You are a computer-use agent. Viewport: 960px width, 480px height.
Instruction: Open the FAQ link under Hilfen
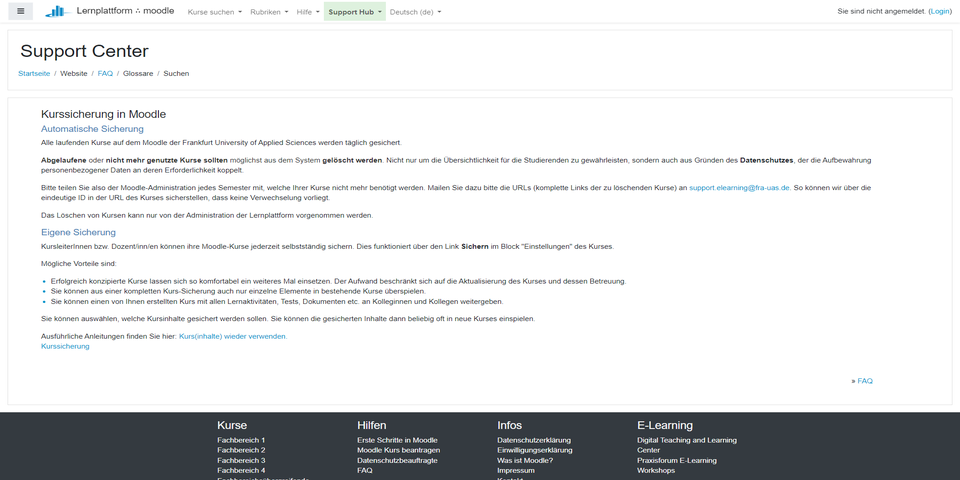coord(365,470)
